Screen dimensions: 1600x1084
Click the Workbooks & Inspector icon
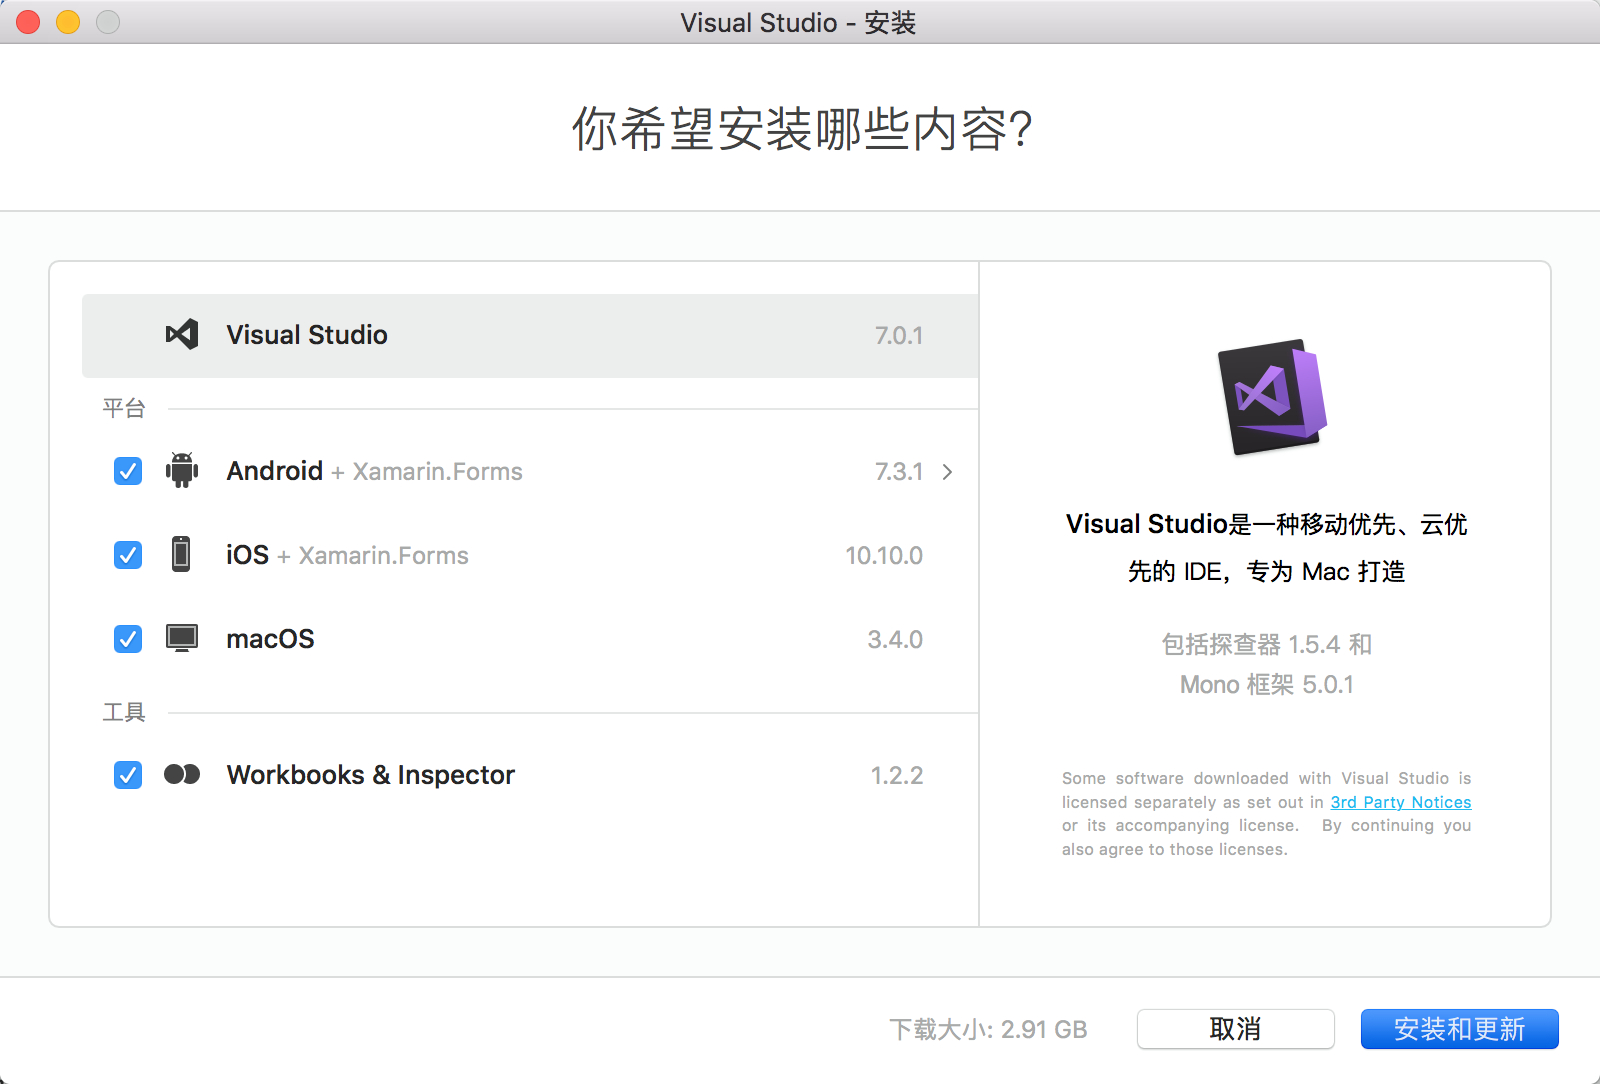coord(182,774)
